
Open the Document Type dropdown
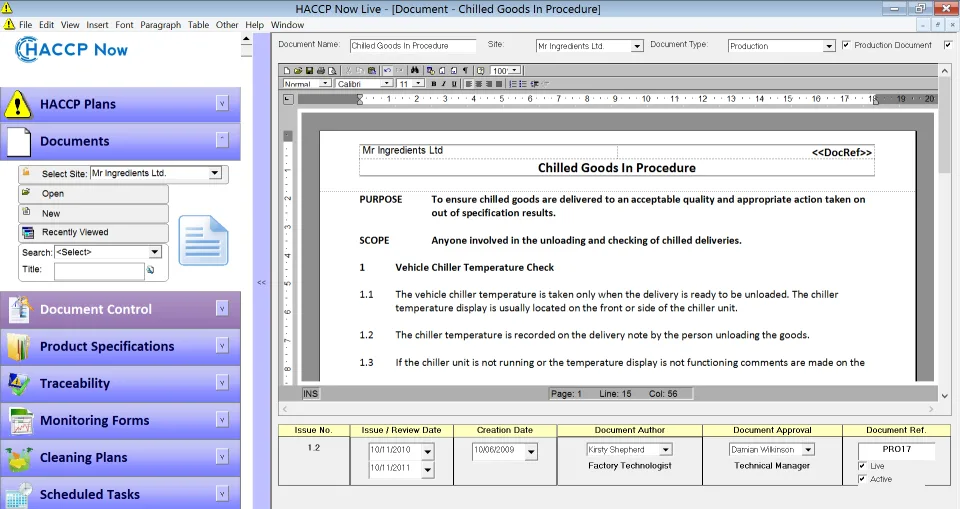coord(829,46)
